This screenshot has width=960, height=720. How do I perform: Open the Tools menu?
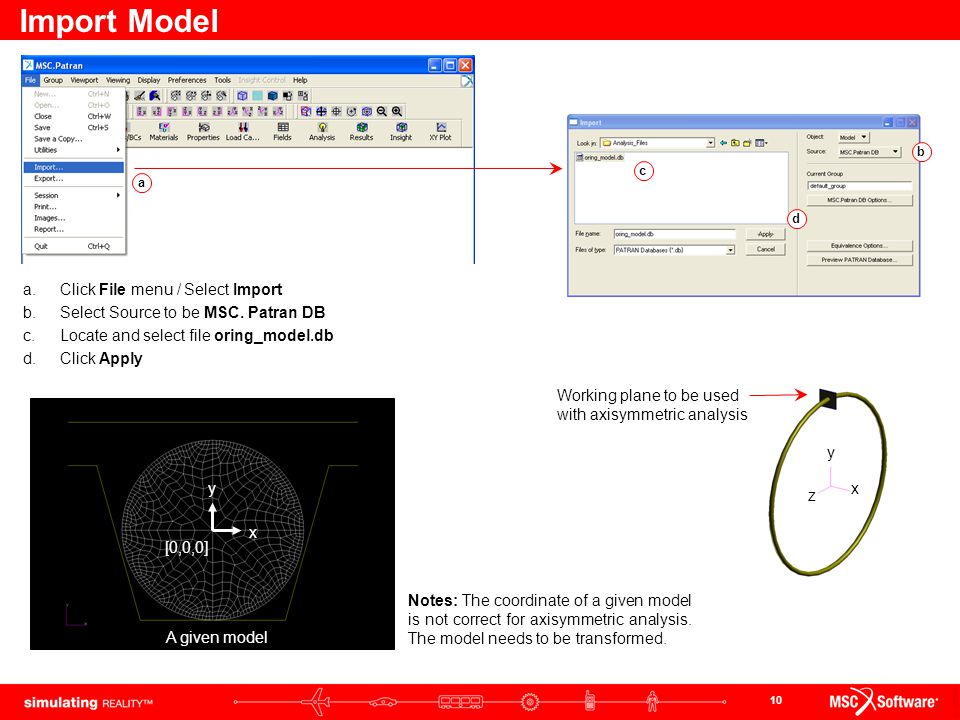222,80
